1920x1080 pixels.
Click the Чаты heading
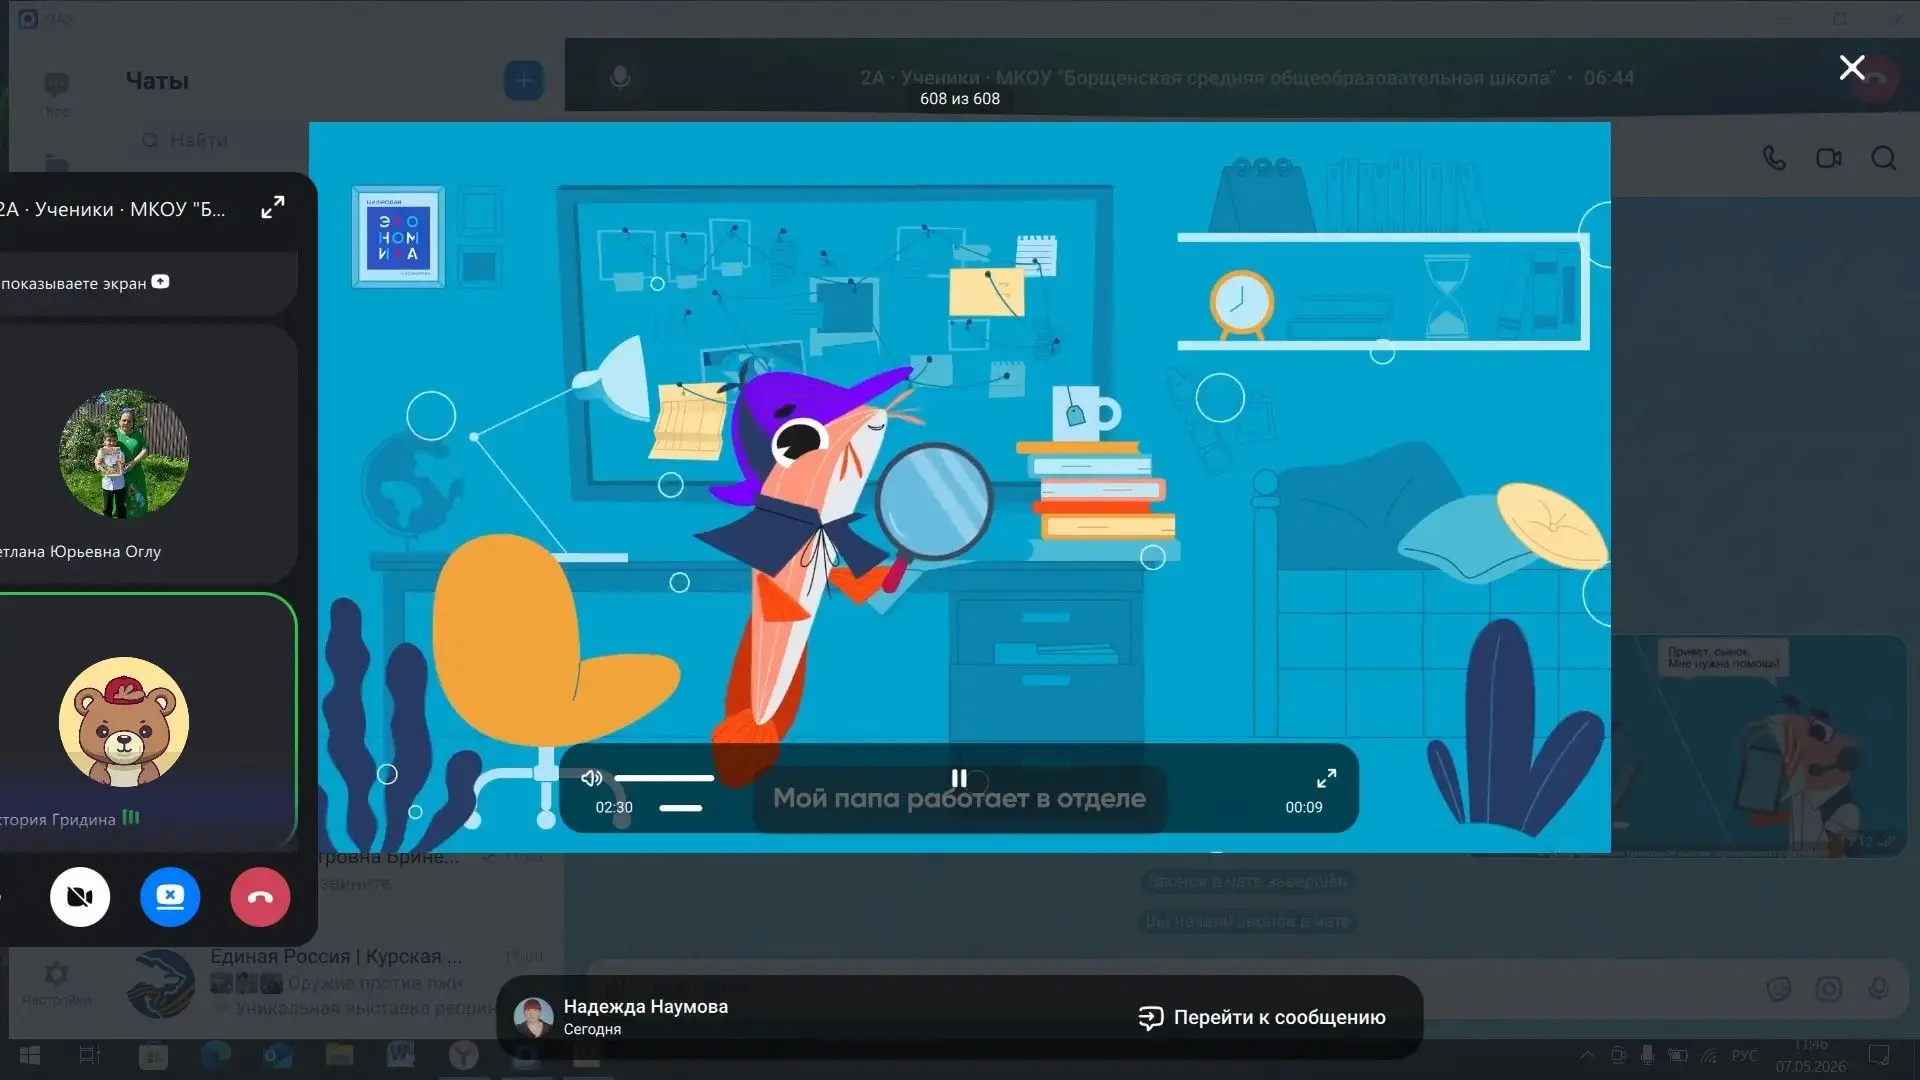157,81
